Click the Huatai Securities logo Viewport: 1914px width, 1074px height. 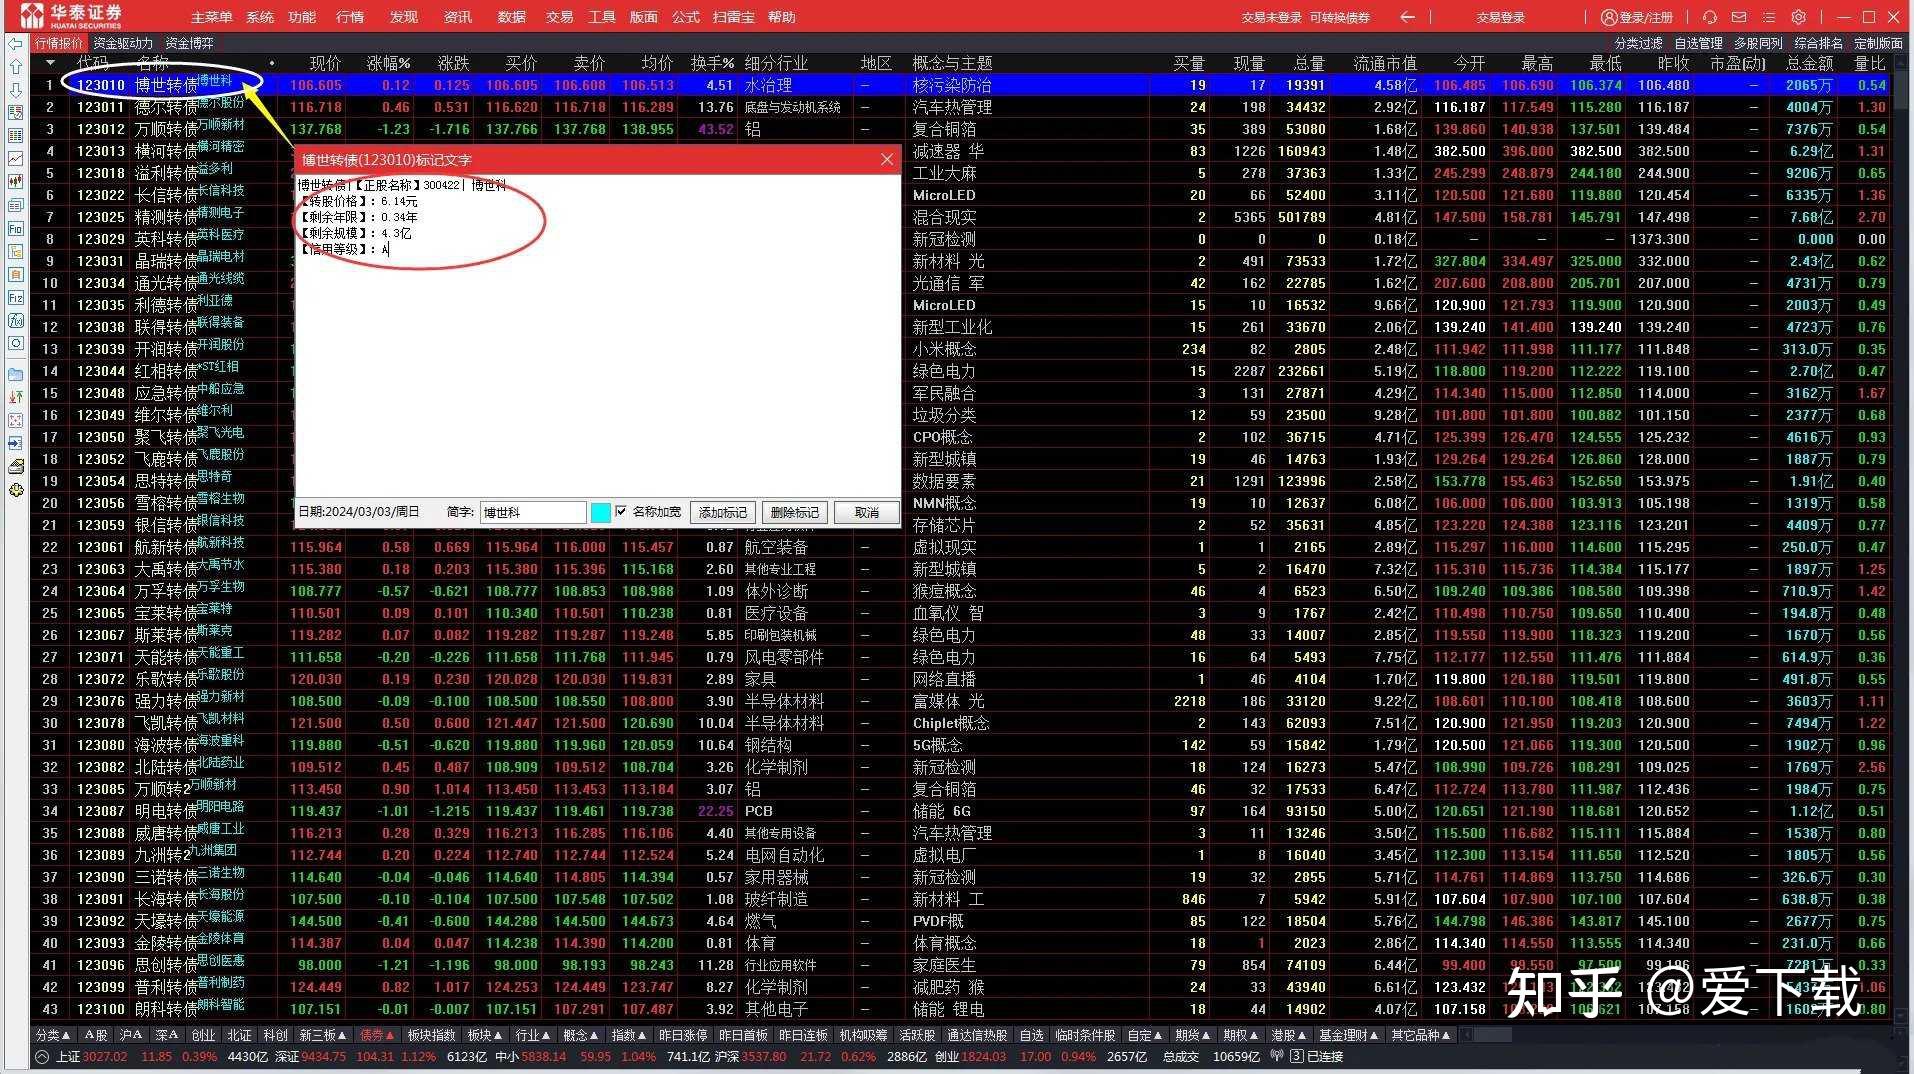(x=72, y=16)
